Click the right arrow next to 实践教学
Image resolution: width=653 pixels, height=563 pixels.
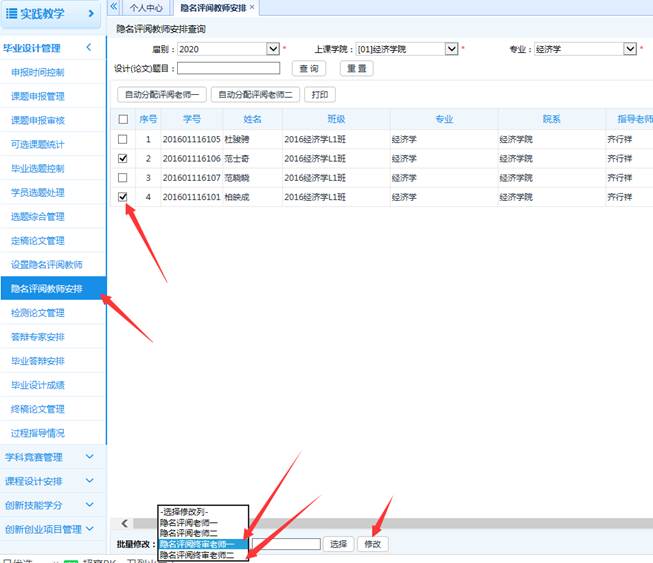pyautogui.click(x=91, y=14)
